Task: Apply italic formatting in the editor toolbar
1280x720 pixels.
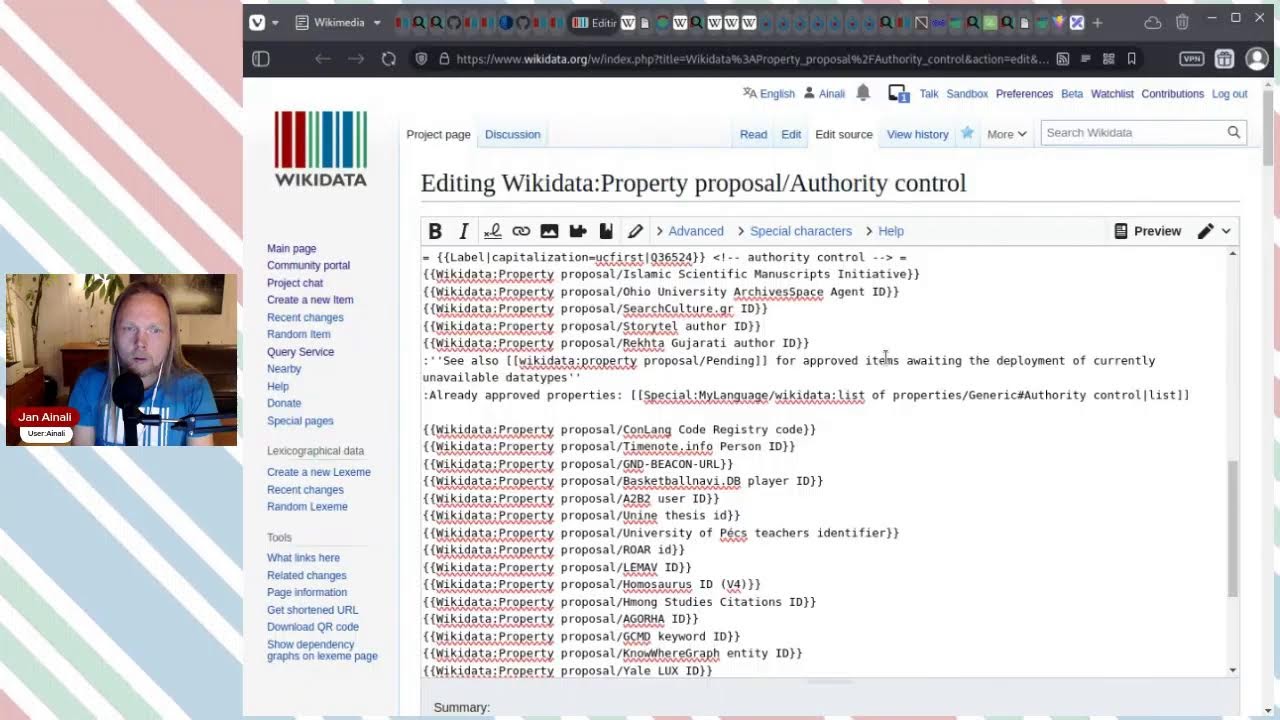Action: [x=463, y=231]
